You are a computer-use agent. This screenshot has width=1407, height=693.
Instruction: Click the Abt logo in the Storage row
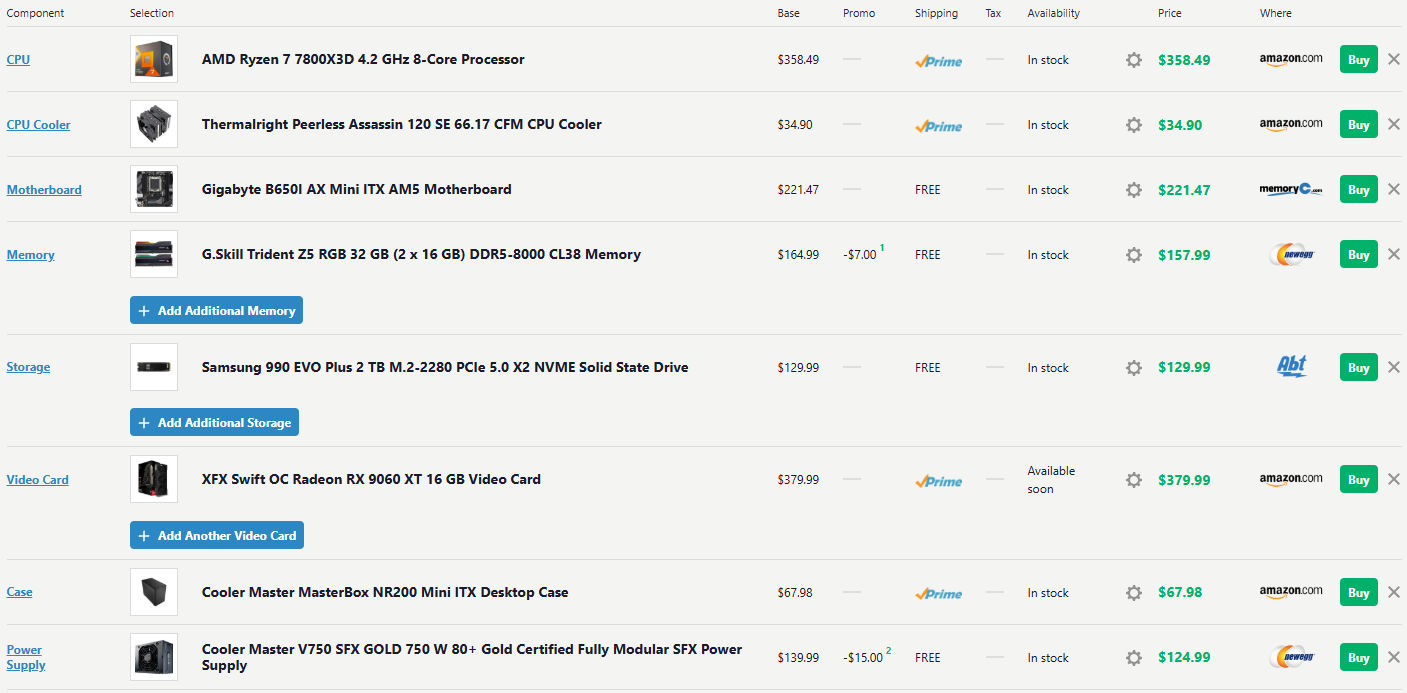coord(1292,366)
